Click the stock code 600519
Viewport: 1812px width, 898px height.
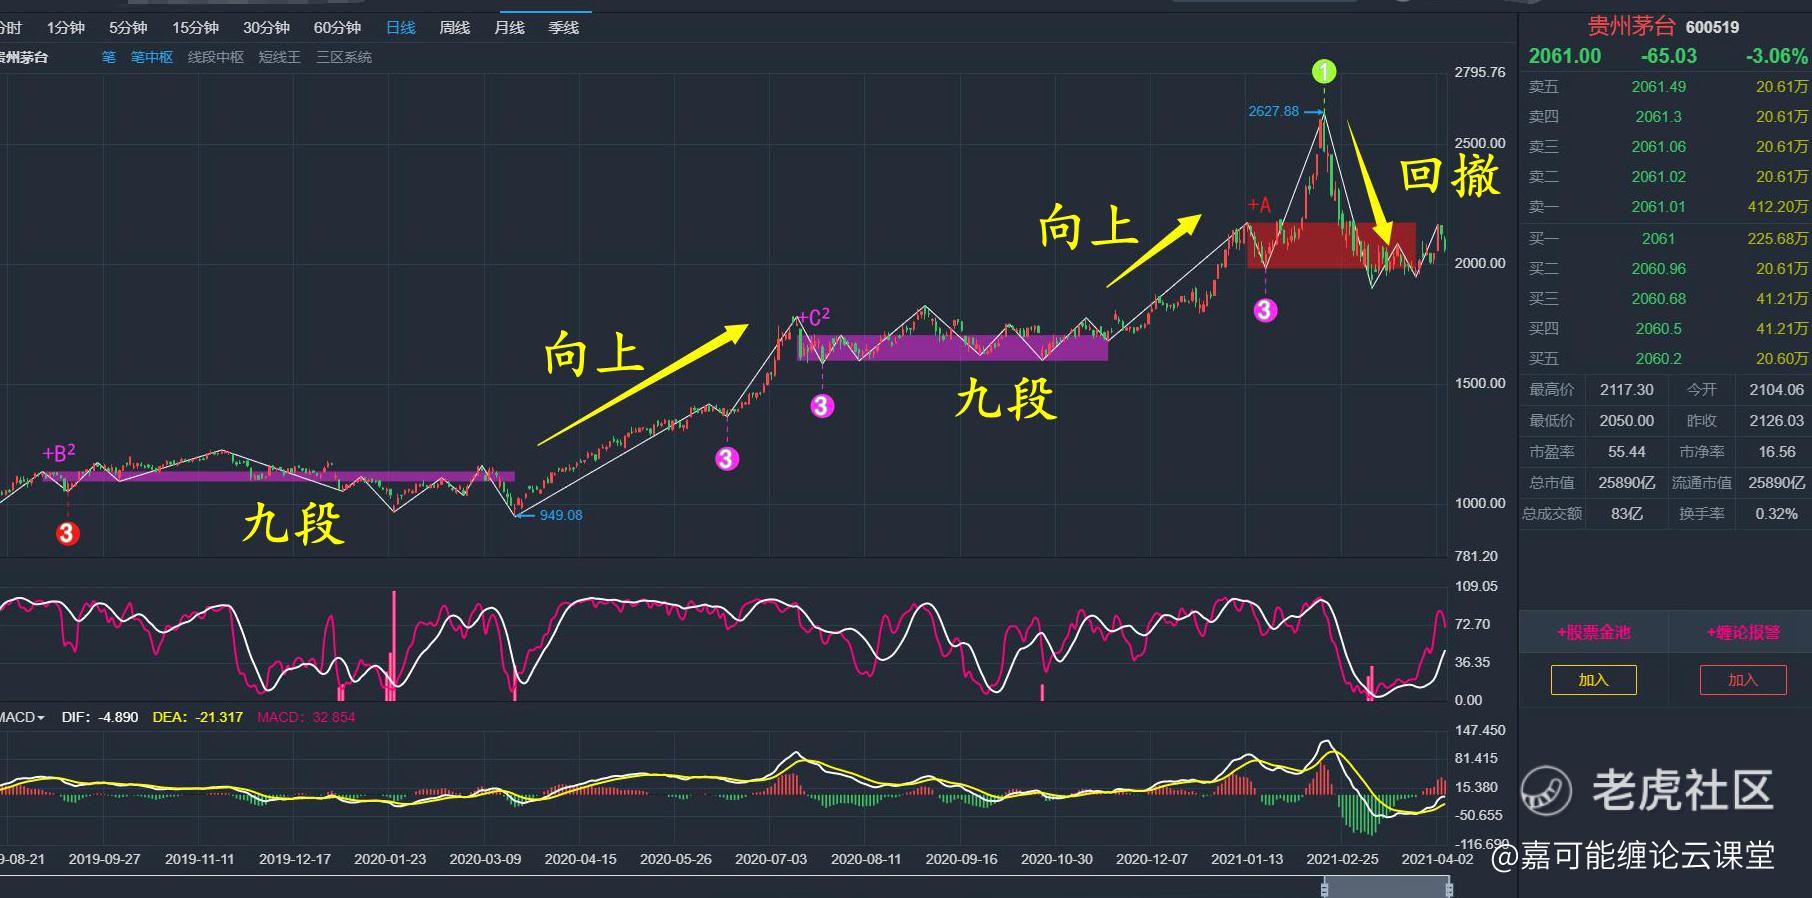[x=1712, y=27]
